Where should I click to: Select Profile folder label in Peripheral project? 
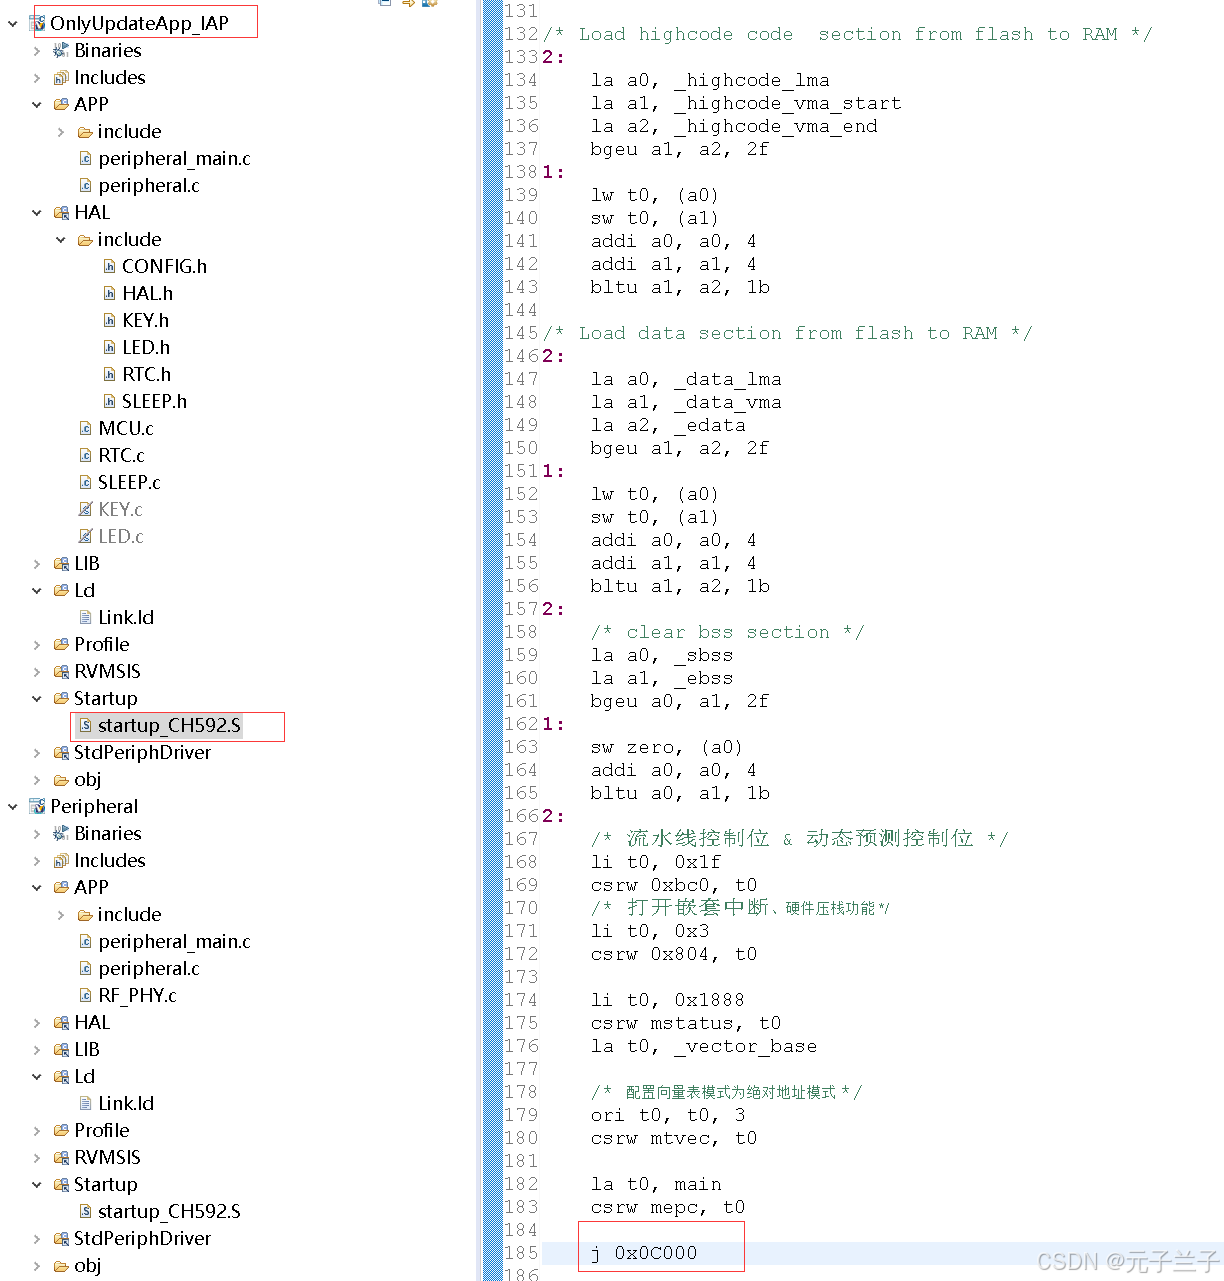point(102,1130)
